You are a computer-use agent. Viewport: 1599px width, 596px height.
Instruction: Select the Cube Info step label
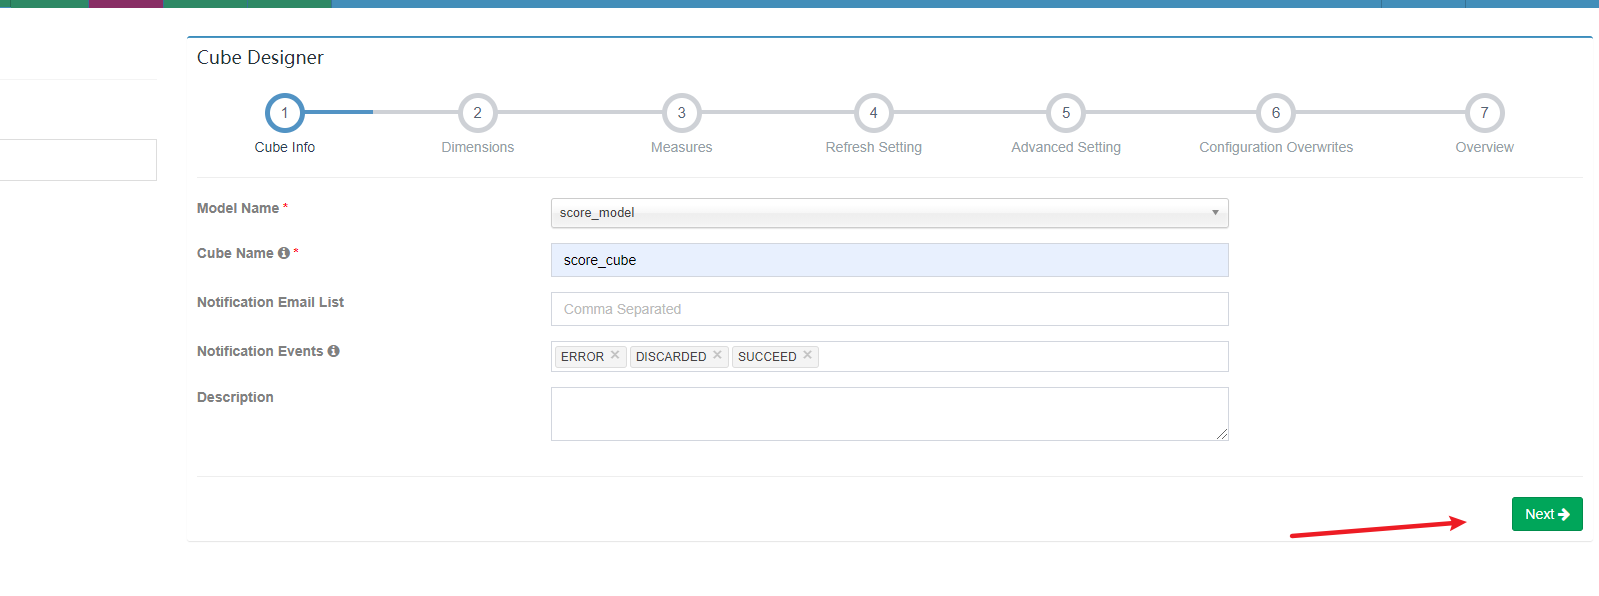[285, 147]
